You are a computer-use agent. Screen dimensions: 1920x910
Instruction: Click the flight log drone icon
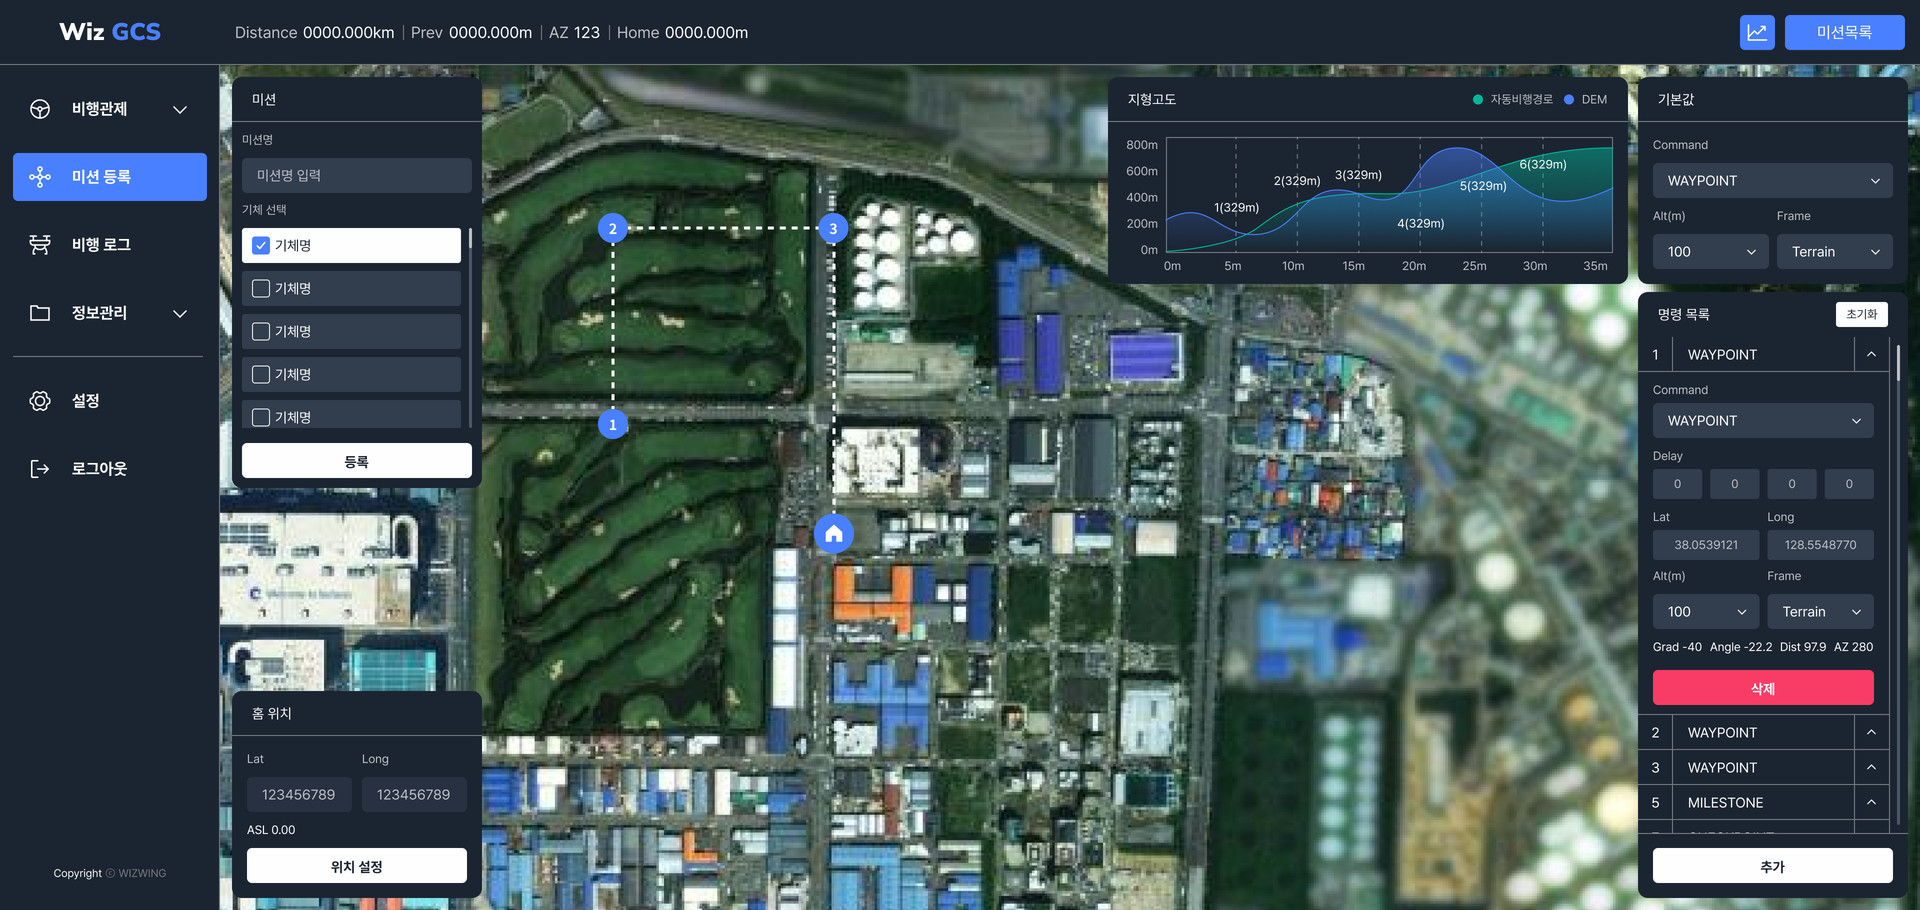point(40,245)
